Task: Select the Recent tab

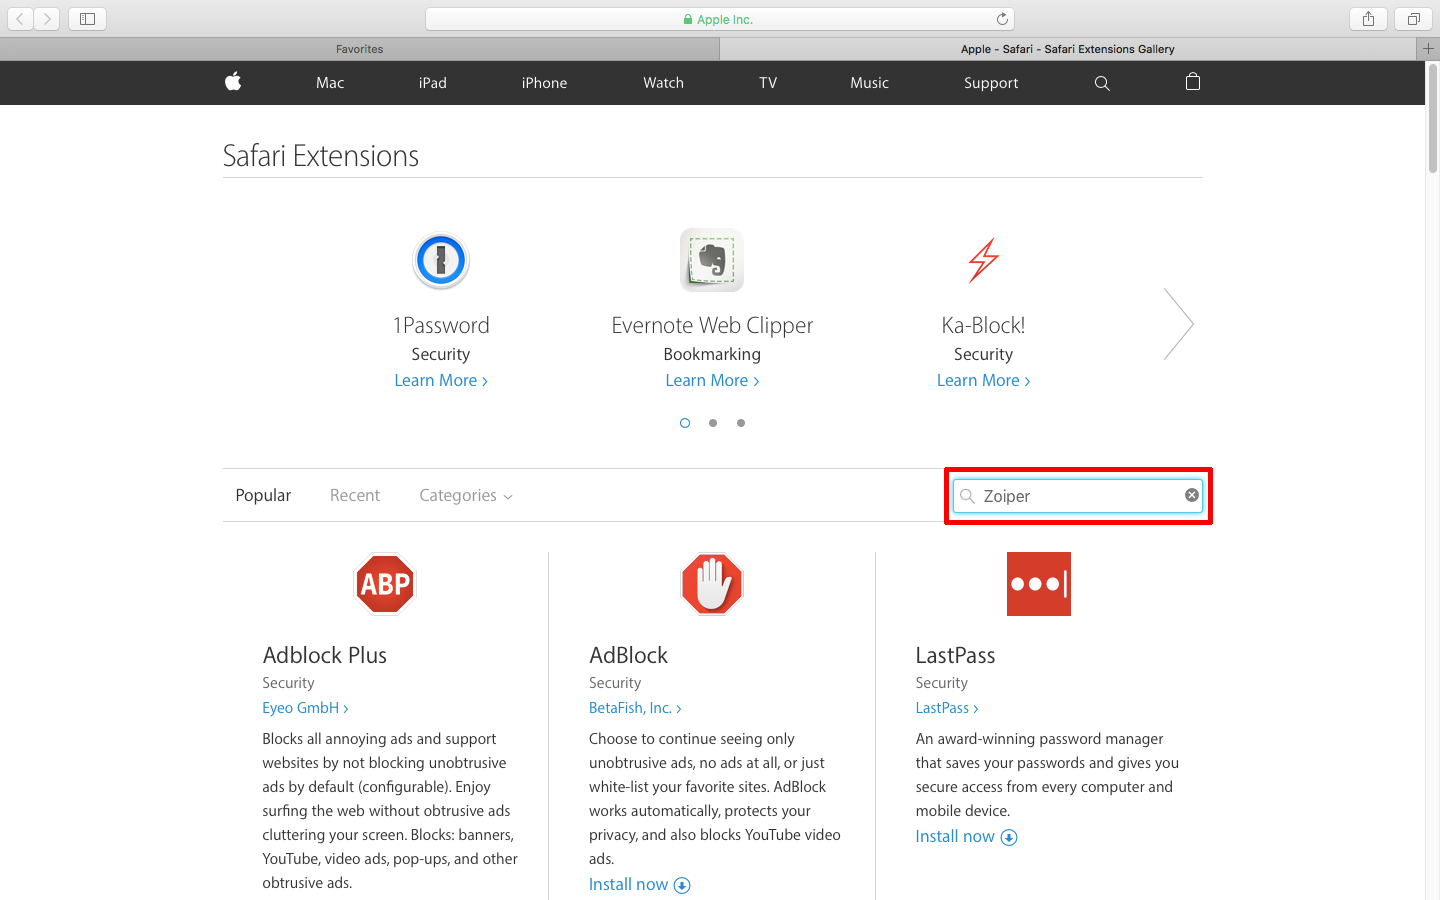Action: click(x=355, y=496)
